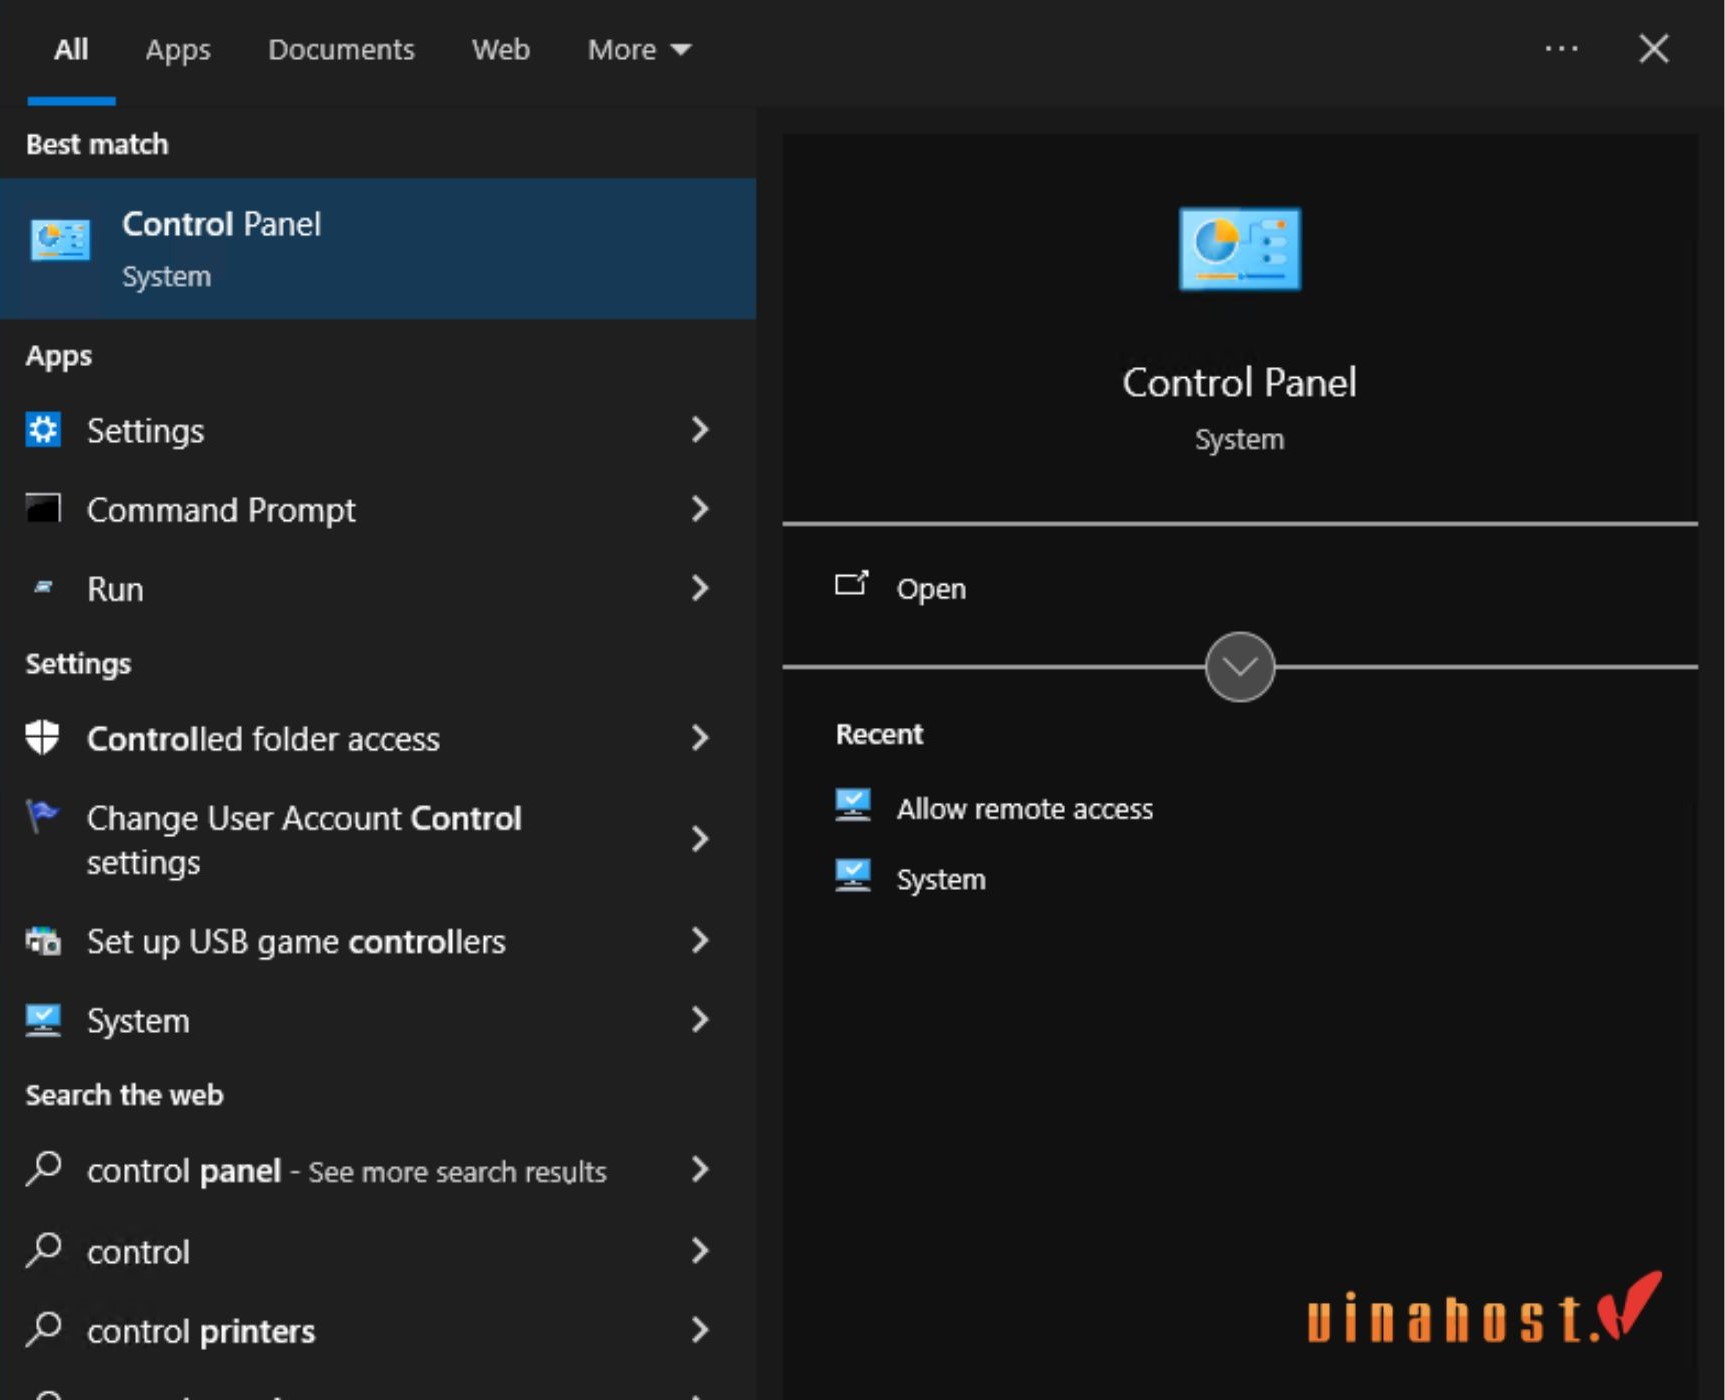The width and height of the screenshot is (1725, 1400).
Task: Click the Allow remote access icon
Action: [x=853, y=805]
